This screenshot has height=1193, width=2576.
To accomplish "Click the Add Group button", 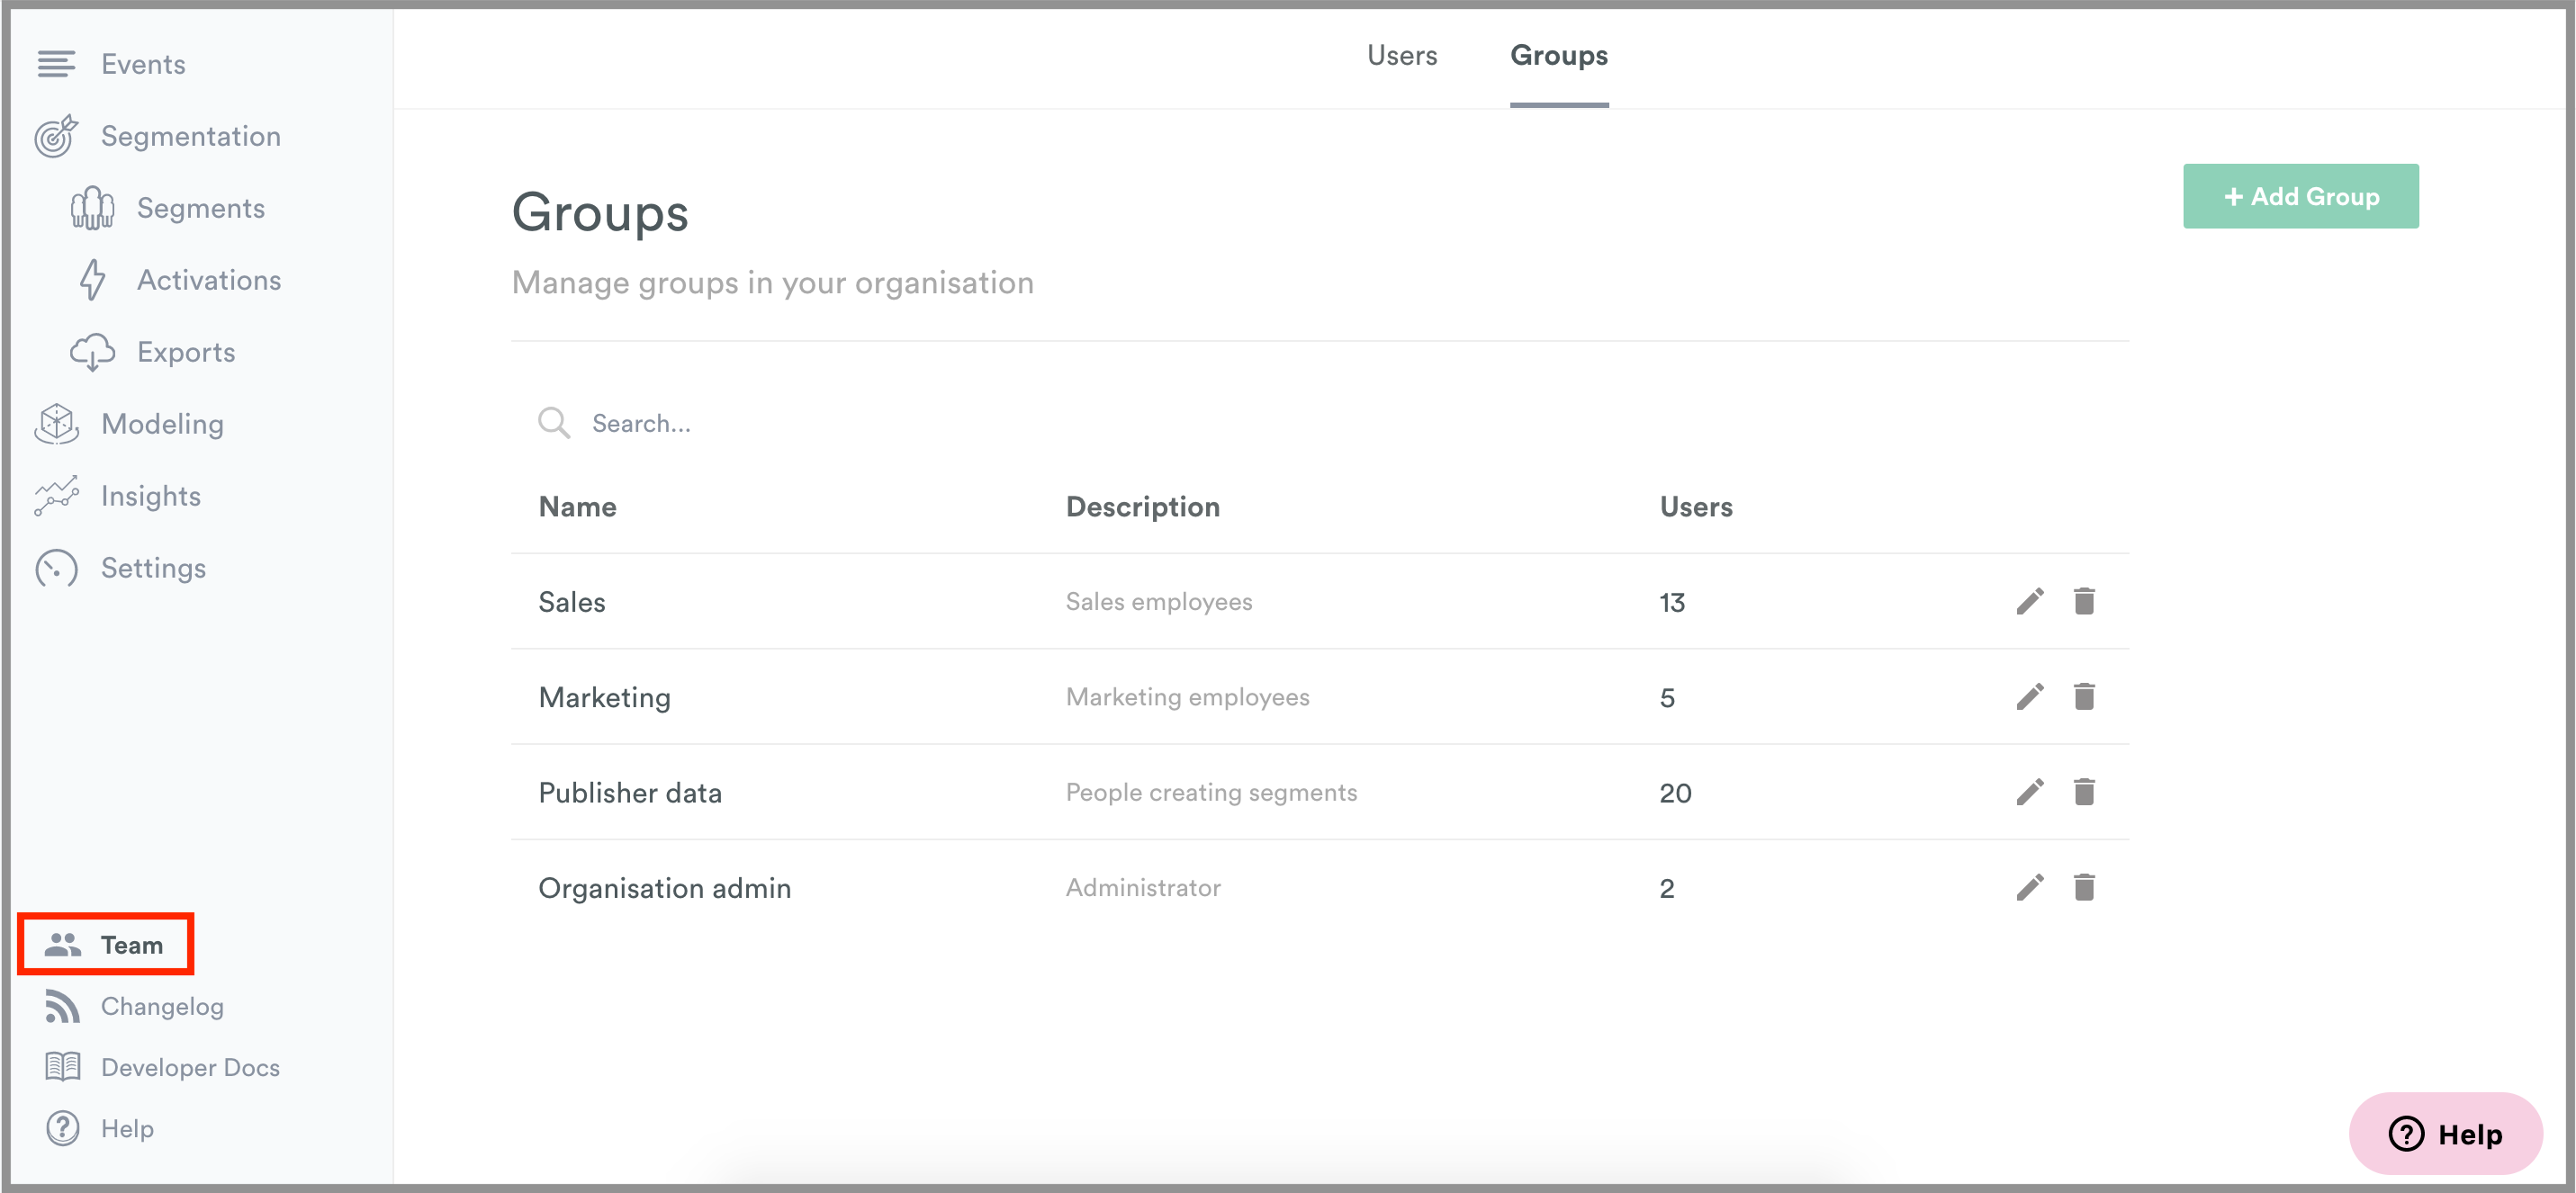I will [2300, 196].
